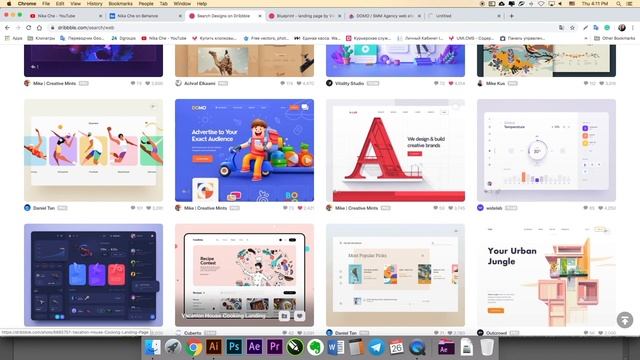Close the Blueprint landing page tab
The height and width of the screenshot is (360, 640).
[339, 16]
